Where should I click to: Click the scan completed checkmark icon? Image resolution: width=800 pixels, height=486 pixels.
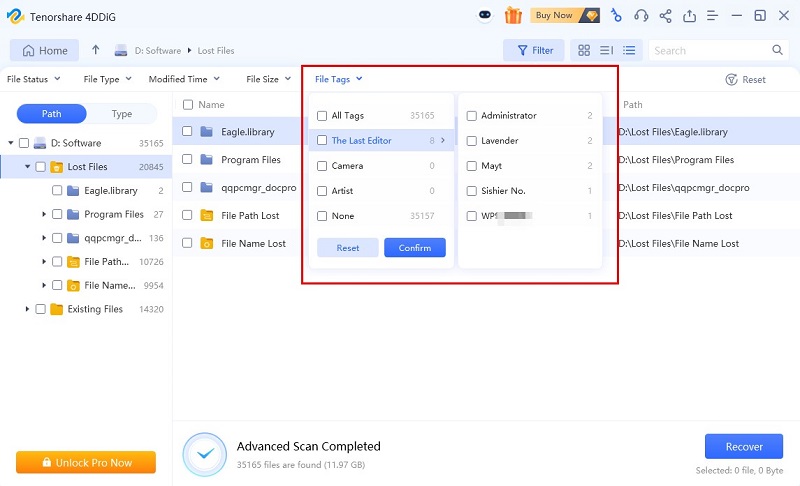click(x=205, y=454)
